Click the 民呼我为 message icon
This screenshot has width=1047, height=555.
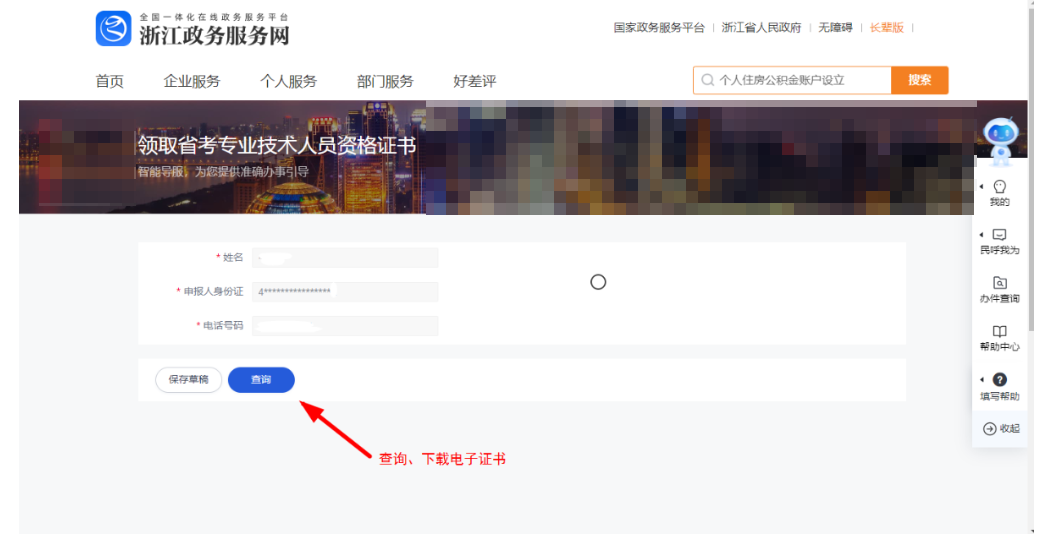click(x=999, y=235)
